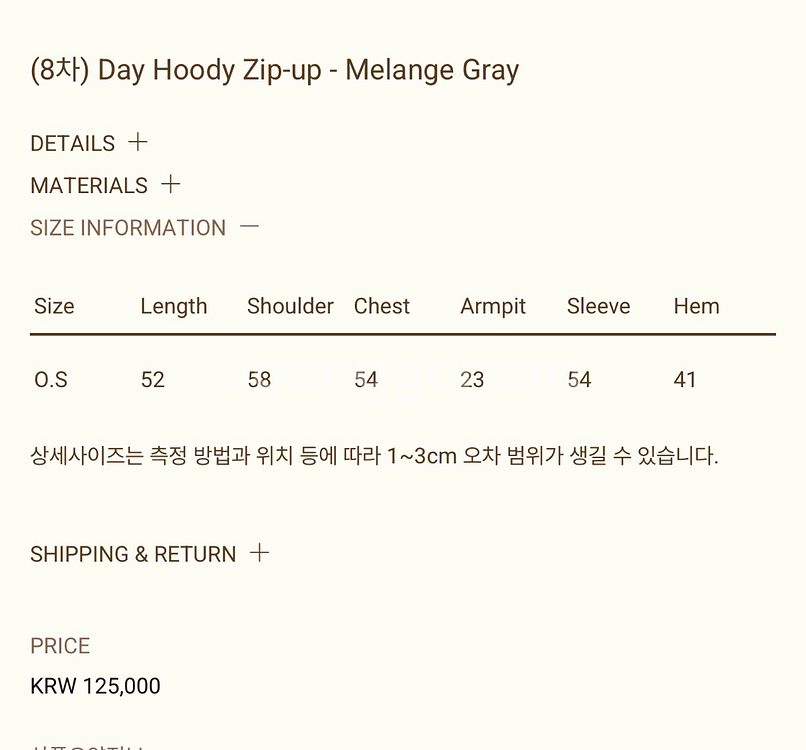Open the SHIPPING & RETURN section label
The image size is (806, 750).
pyautogui.click(x=133, y=554)
